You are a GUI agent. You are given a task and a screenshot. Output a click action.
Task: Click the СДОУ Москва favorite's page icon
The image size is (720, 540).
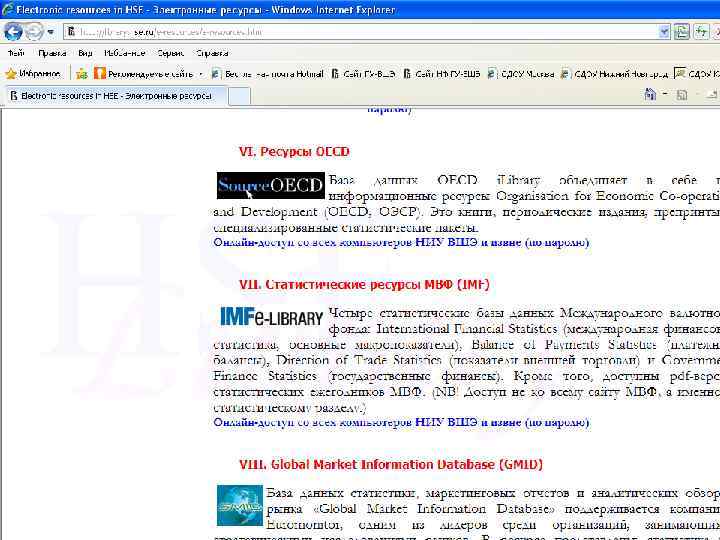coord(492,73)
